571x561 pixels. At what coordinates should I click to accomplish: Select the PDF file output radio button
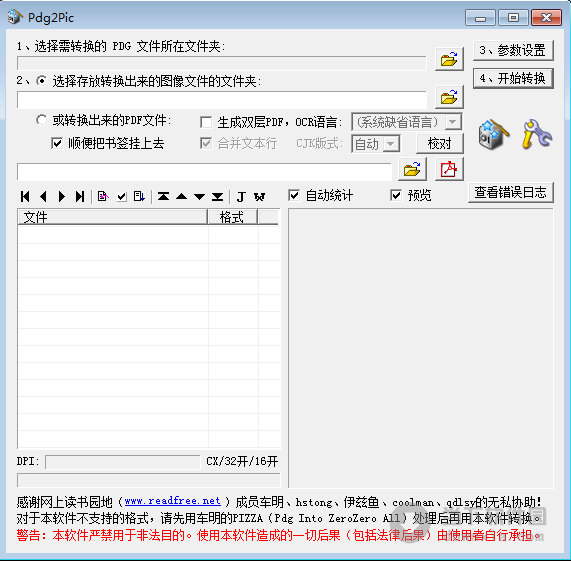[x=42, y=120]
